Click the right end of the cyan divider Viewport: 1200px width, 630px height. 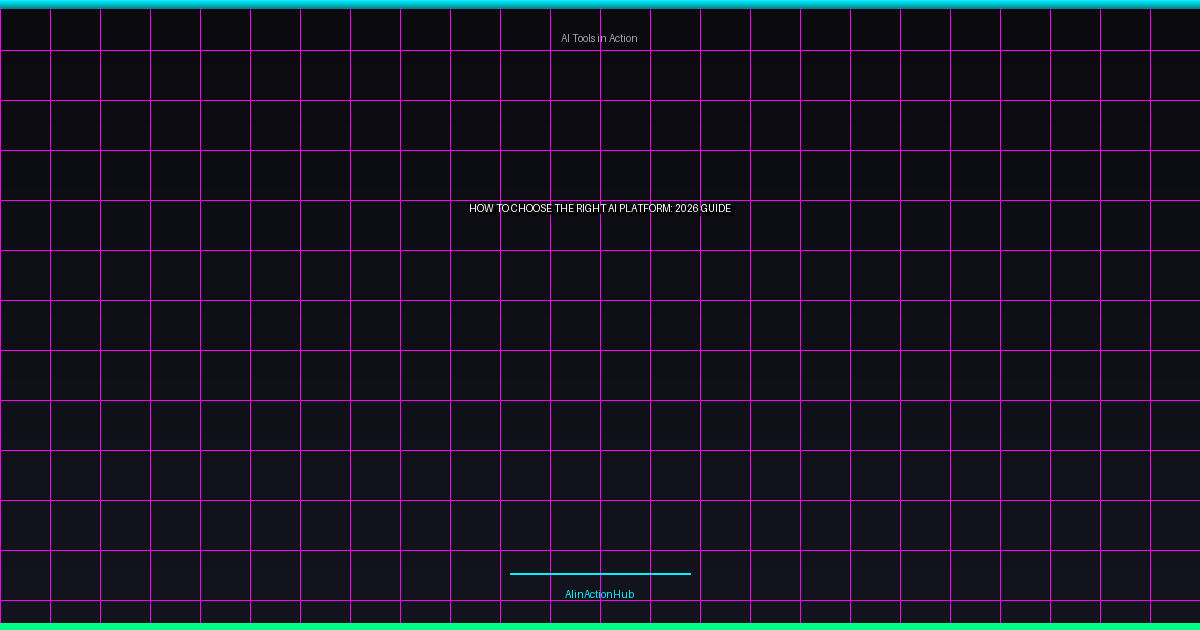[688, 574]
